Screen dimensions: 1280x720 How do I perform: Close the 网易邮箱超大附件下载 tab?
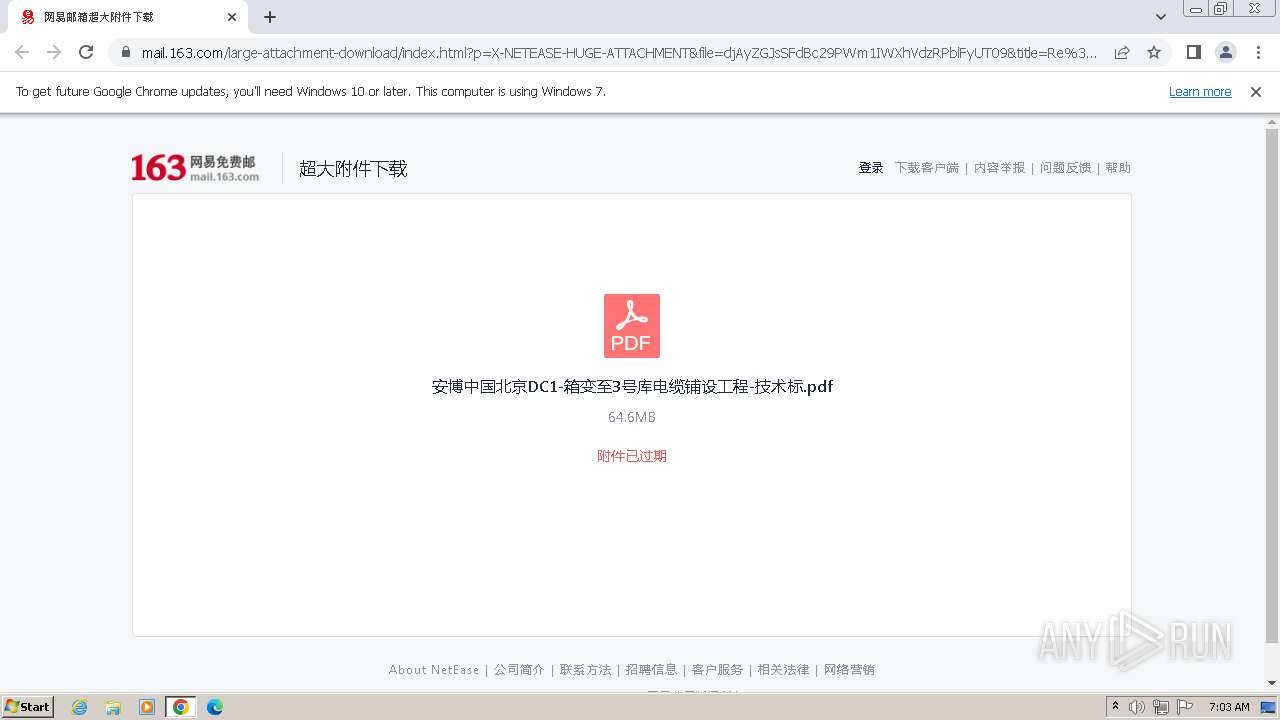[x=232, y=17]
